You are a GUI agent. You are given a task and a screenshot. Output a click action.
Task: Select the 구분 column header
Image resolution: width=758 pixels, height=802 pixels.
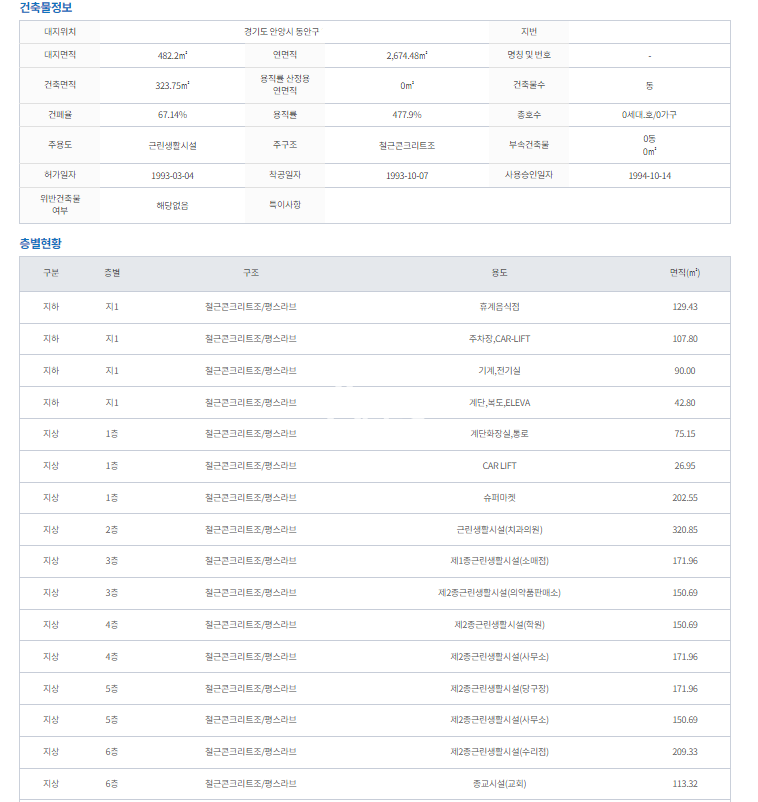click(51, 273)
